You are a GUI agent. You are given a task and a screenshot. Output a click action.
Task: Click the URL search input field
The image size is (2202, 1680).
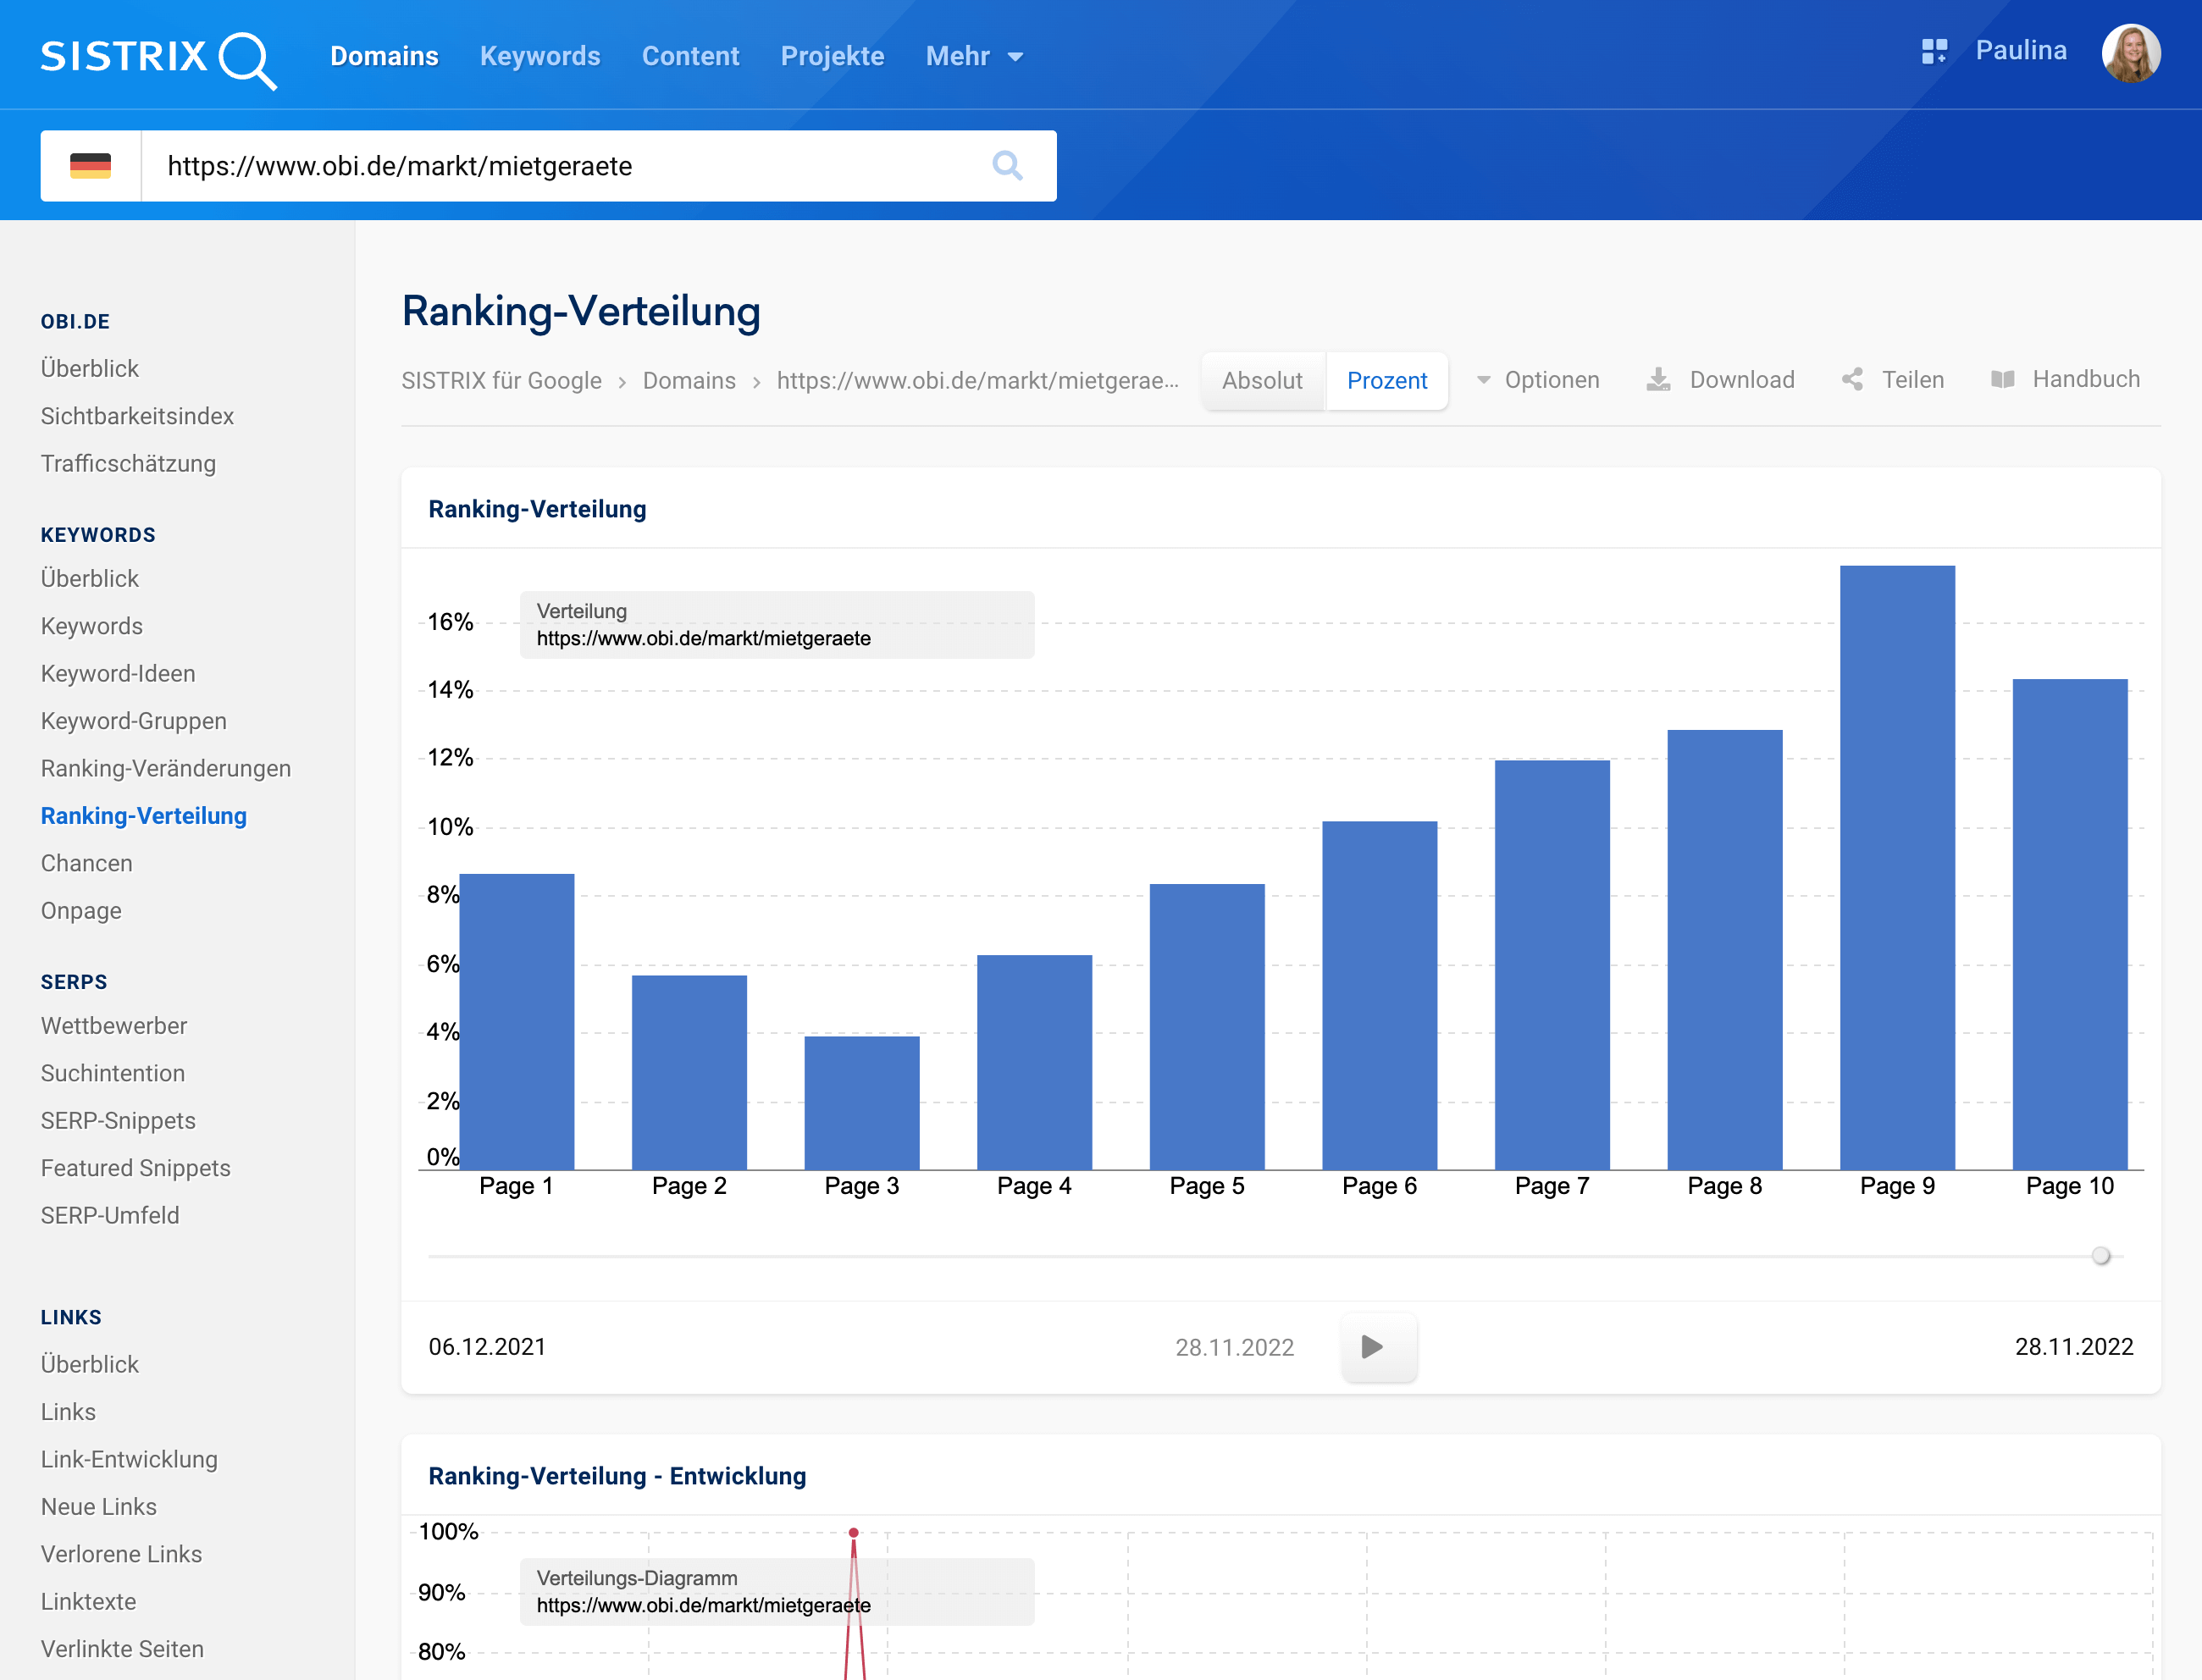[x=560, y=166]
